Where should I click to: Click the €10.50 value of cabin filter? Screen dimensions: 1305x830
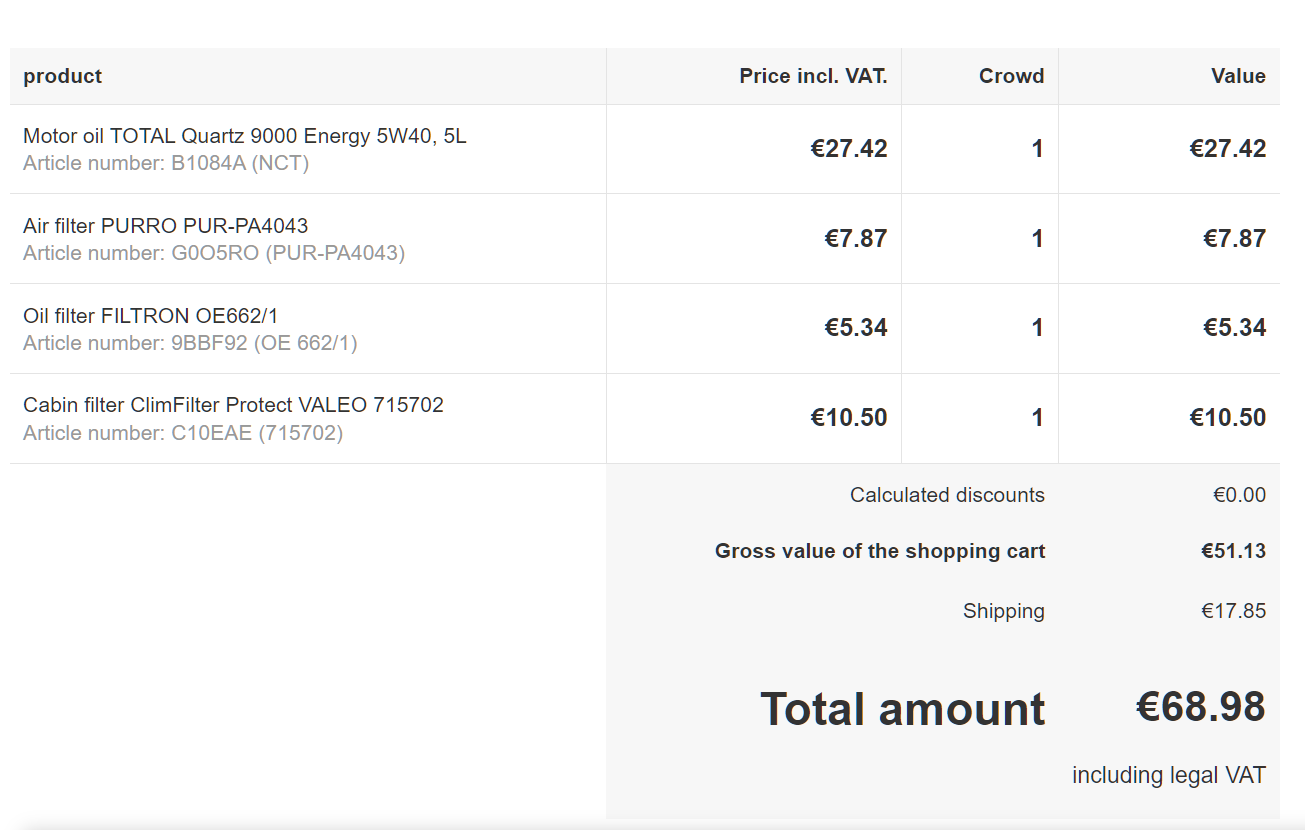click(1227, 418)
